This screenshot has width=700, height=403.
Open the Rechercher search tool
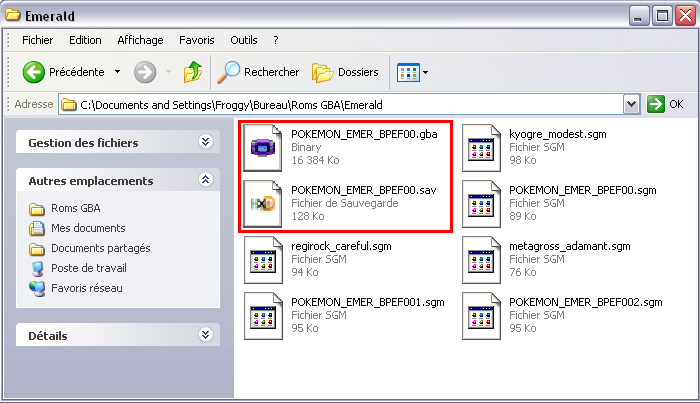(x=258, y=72)
